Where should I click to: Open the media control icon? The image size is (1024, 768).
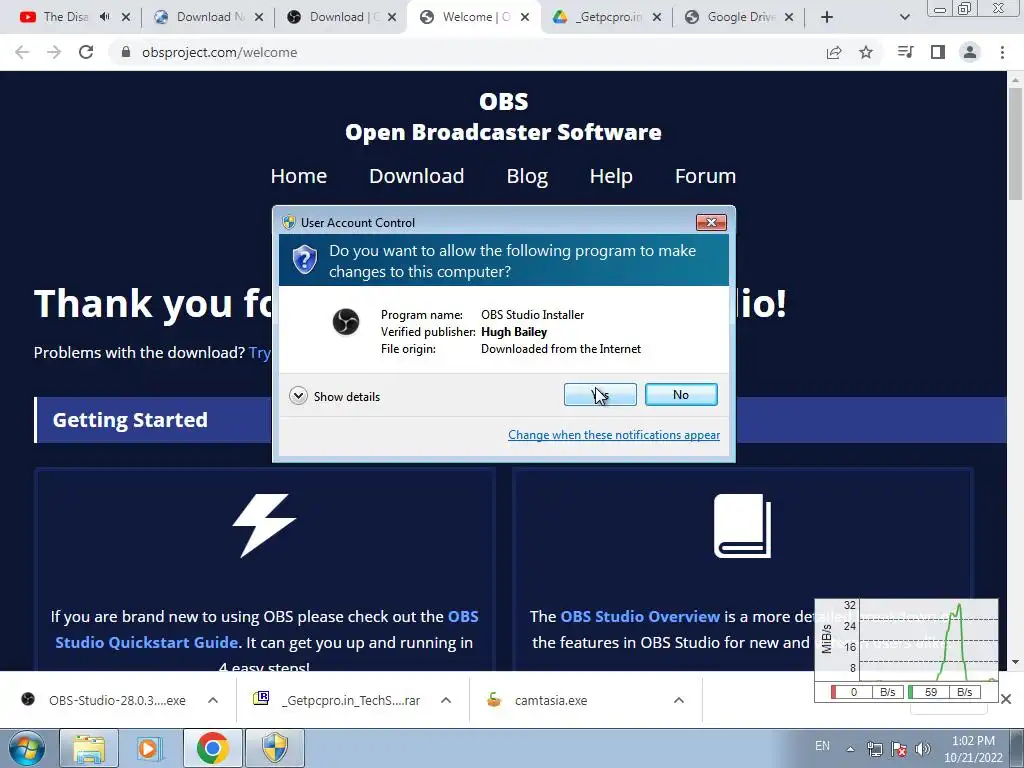click(905, 52)
